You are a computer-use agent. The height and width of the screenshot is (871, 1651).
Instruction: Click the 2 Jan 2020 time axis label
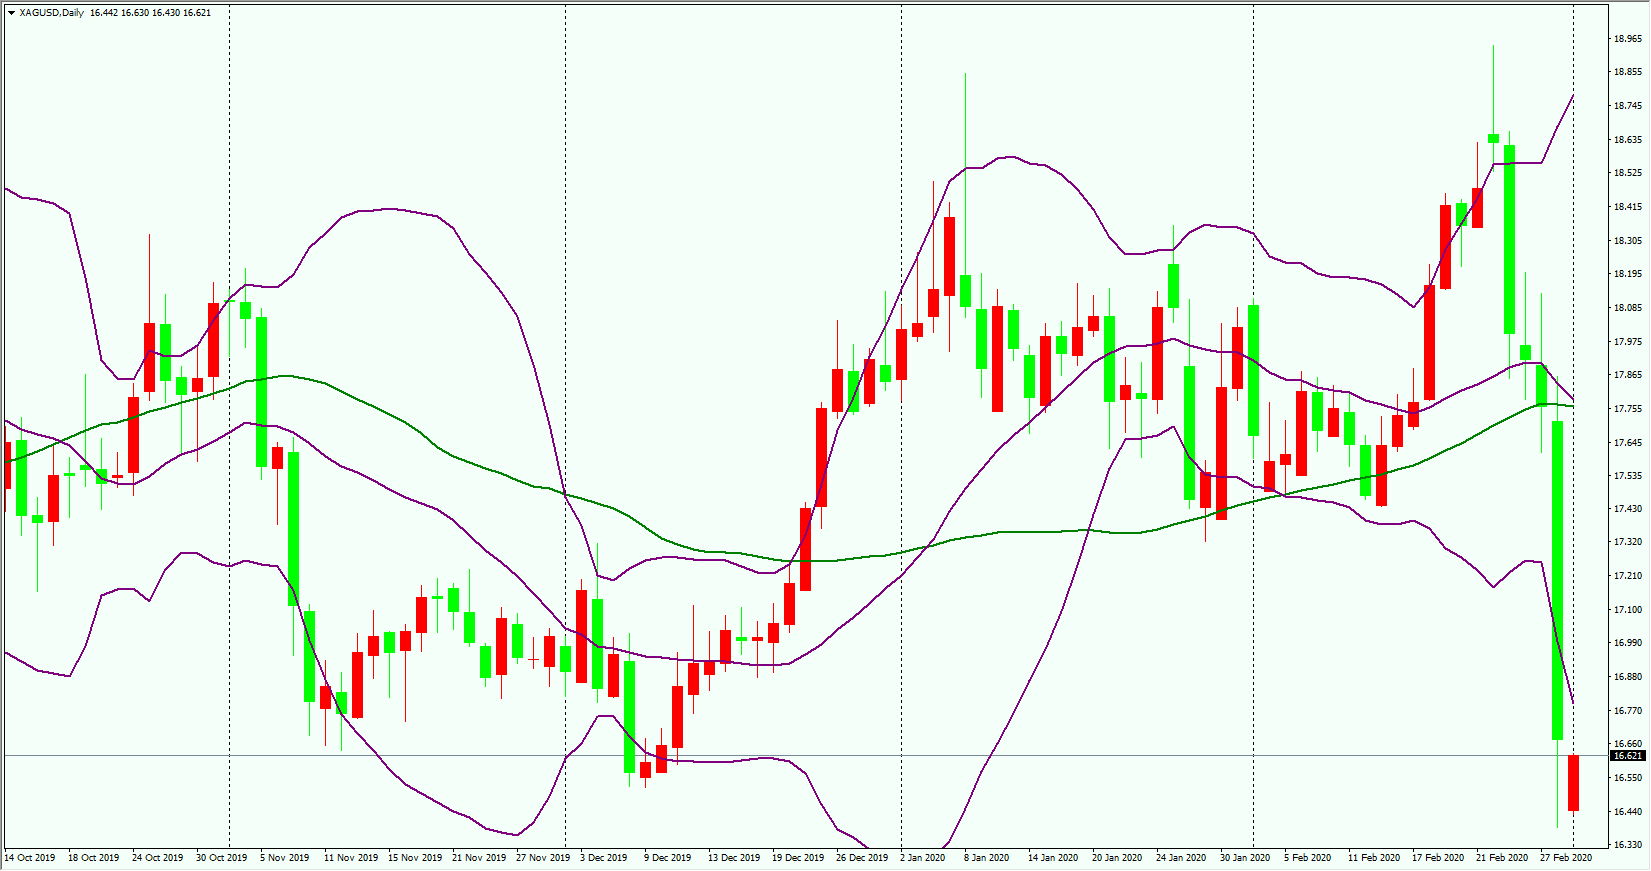pyautogui.click(x=923, y=858)
